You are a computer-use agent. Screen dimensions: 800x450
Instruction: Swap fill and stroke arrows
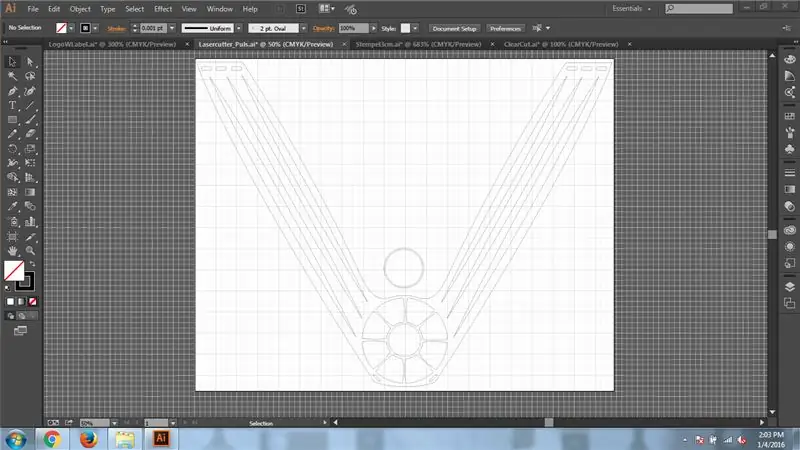32,264
